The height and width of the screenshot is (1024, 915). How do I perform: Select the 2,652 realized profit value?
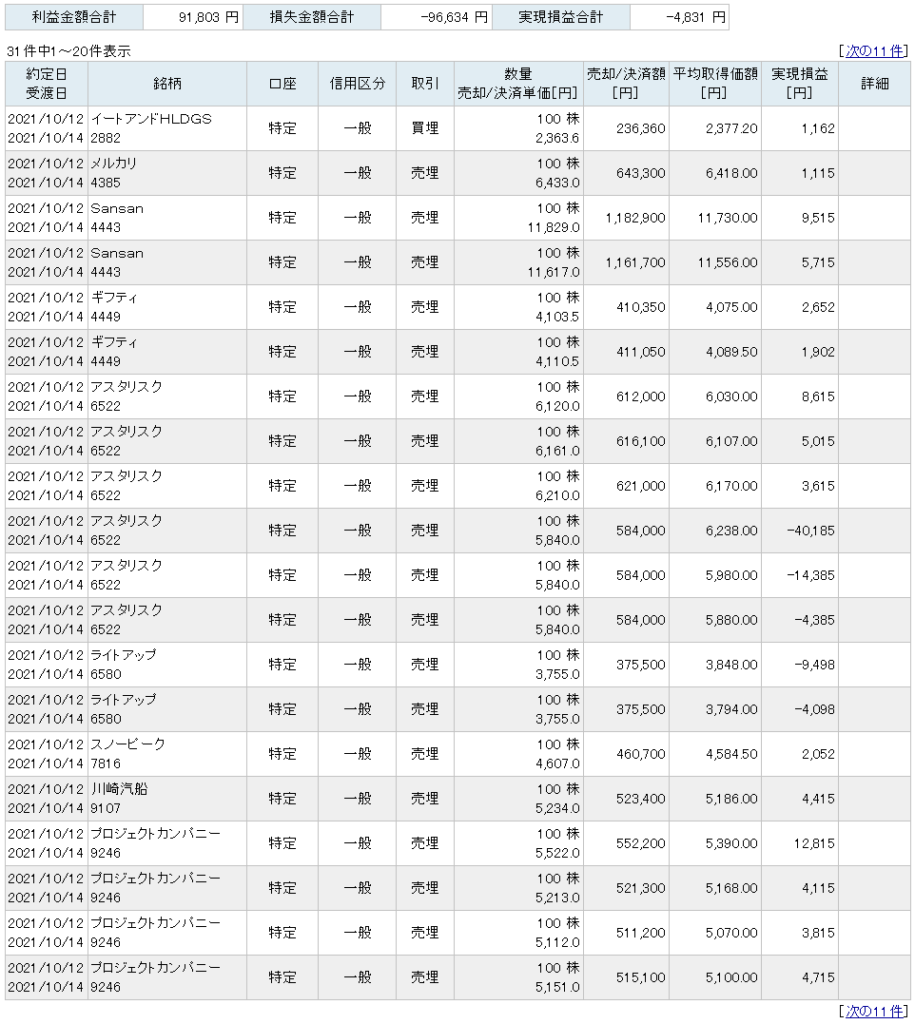[x=818, y=307]
